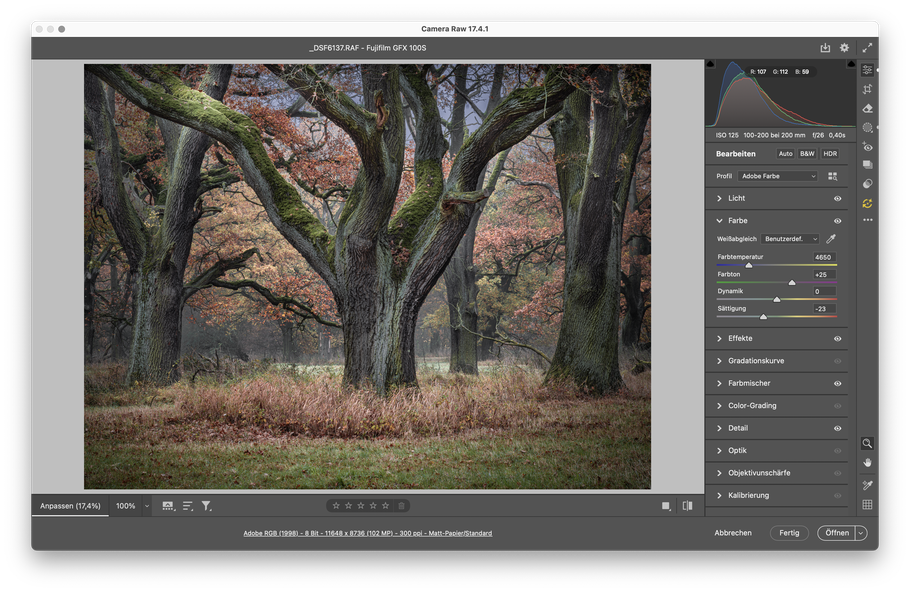The height and width of the screenshot is (592, 910).
Task: Toggle the Effekte eye icon
Action: coord(837,338)
